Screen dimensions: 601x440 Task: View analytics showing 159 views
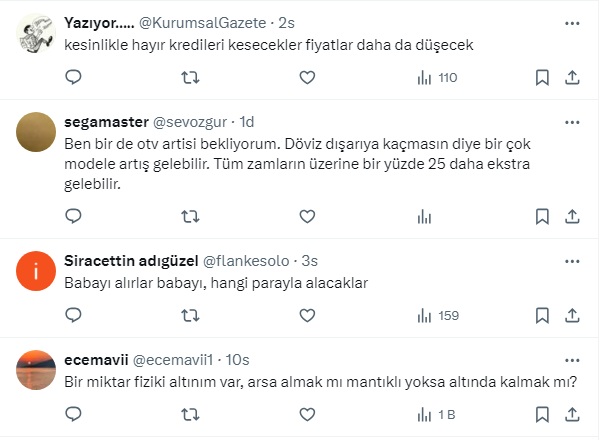436,315
